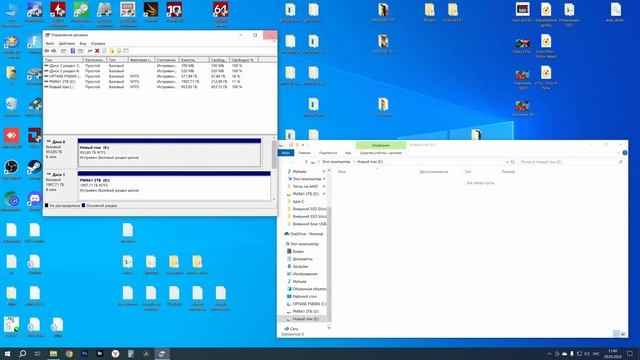Sort by the Имя column in Explorer
This screenshot has height=360, width=640.
[342, 172]
